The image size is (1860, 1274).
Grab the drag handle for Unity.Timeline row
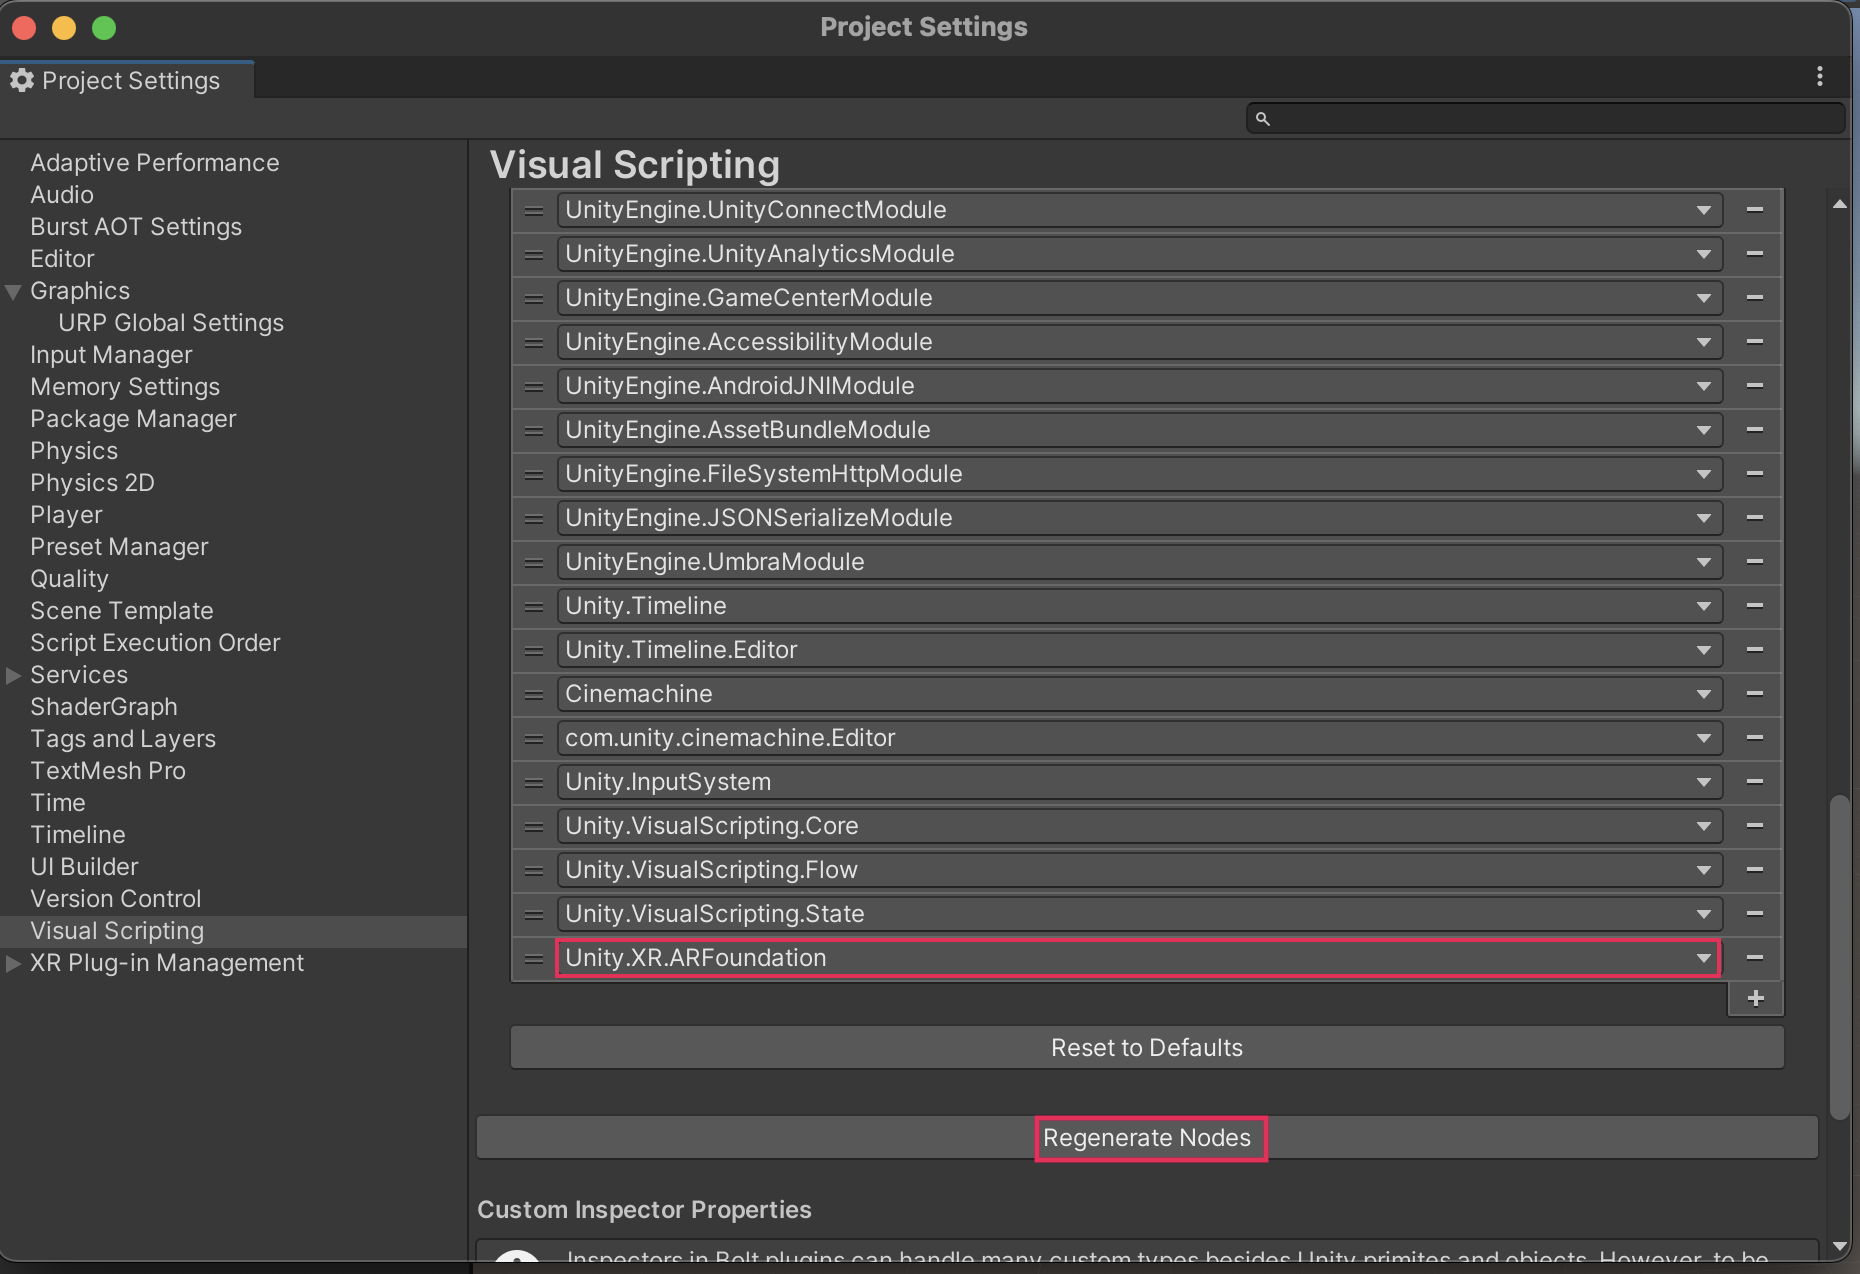[x=534, y=606]
